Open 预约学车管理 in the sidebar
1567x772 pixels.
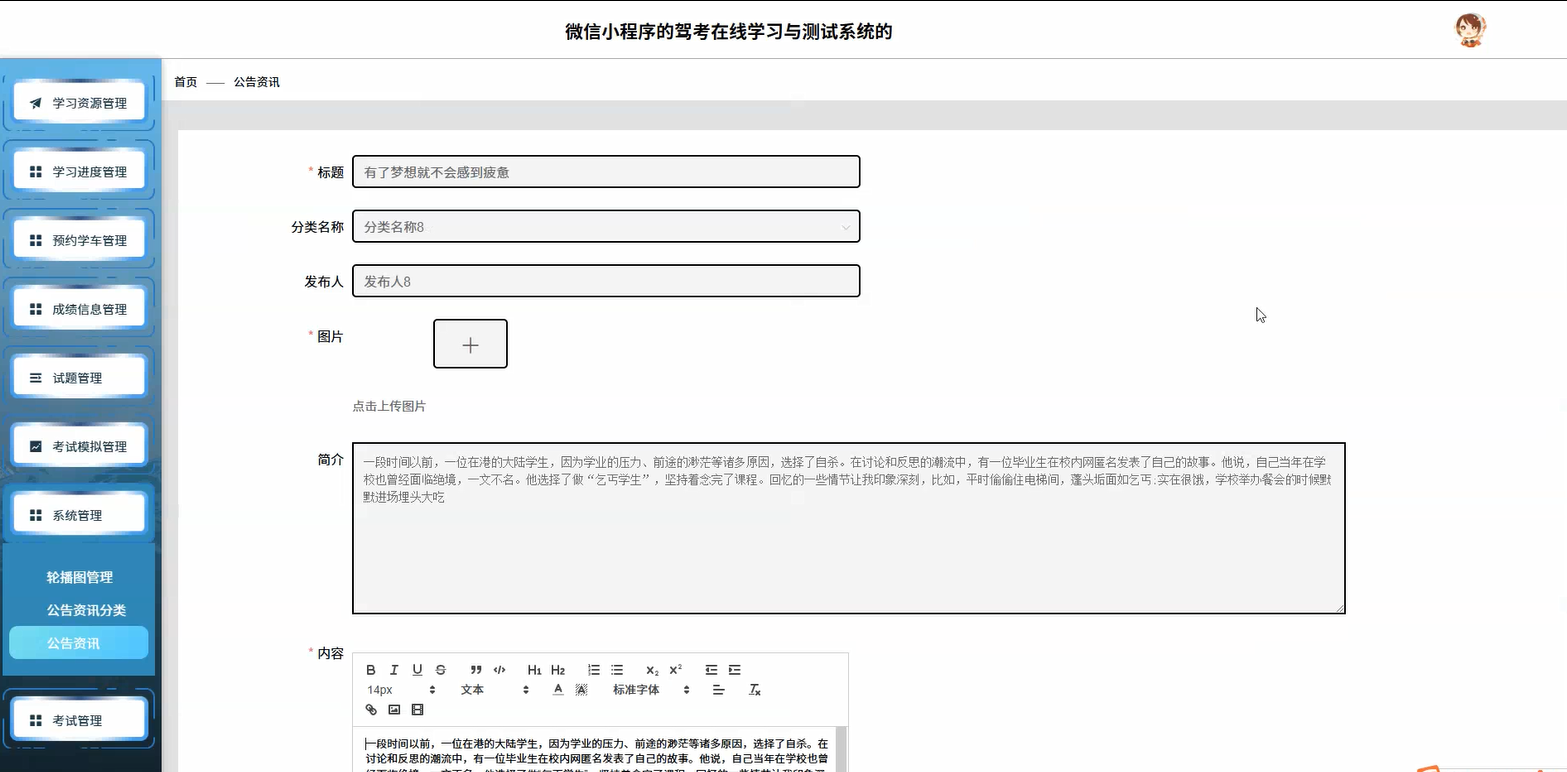click(x=79, y=241)
